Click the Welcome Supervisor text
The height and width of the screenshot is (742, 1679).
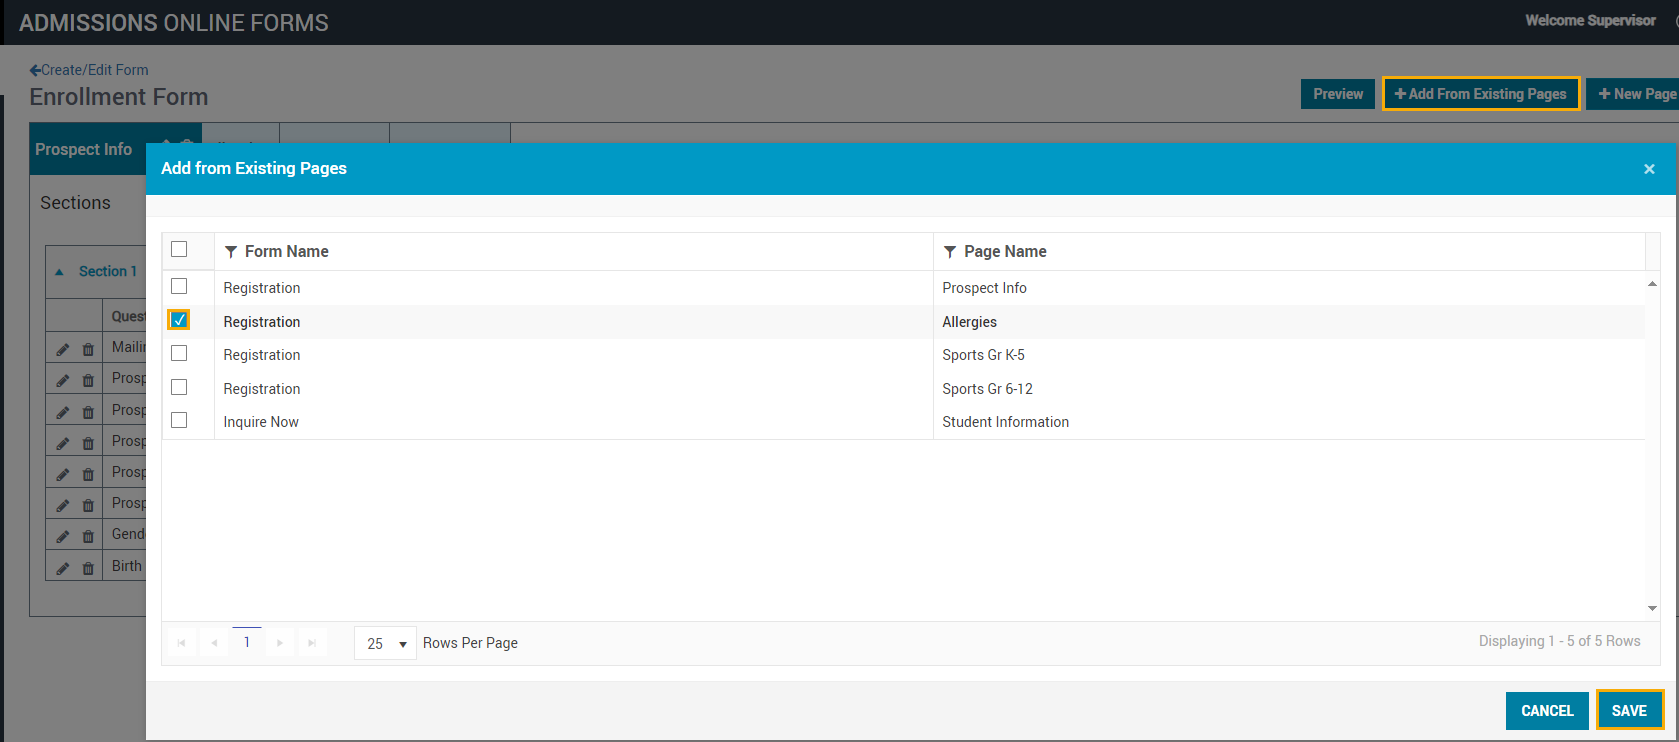coord(1590,21)
